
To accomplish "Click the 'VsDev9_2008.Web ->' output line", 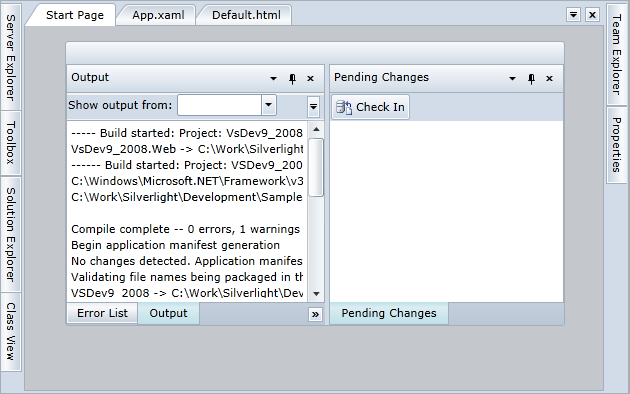I will pyautogui.click(x=187, y=149).
